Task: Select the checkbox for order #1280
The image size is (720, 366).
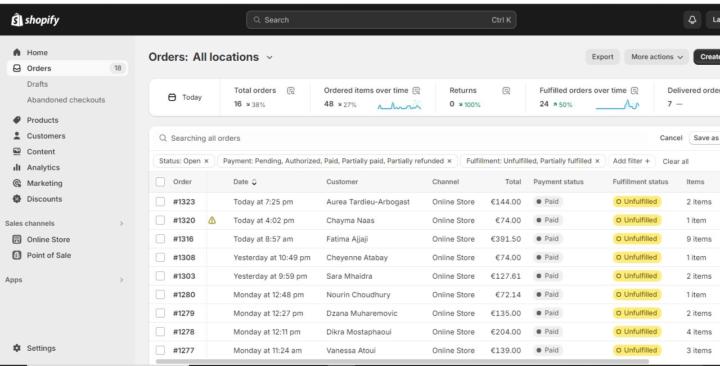Action: coord(160,294)
